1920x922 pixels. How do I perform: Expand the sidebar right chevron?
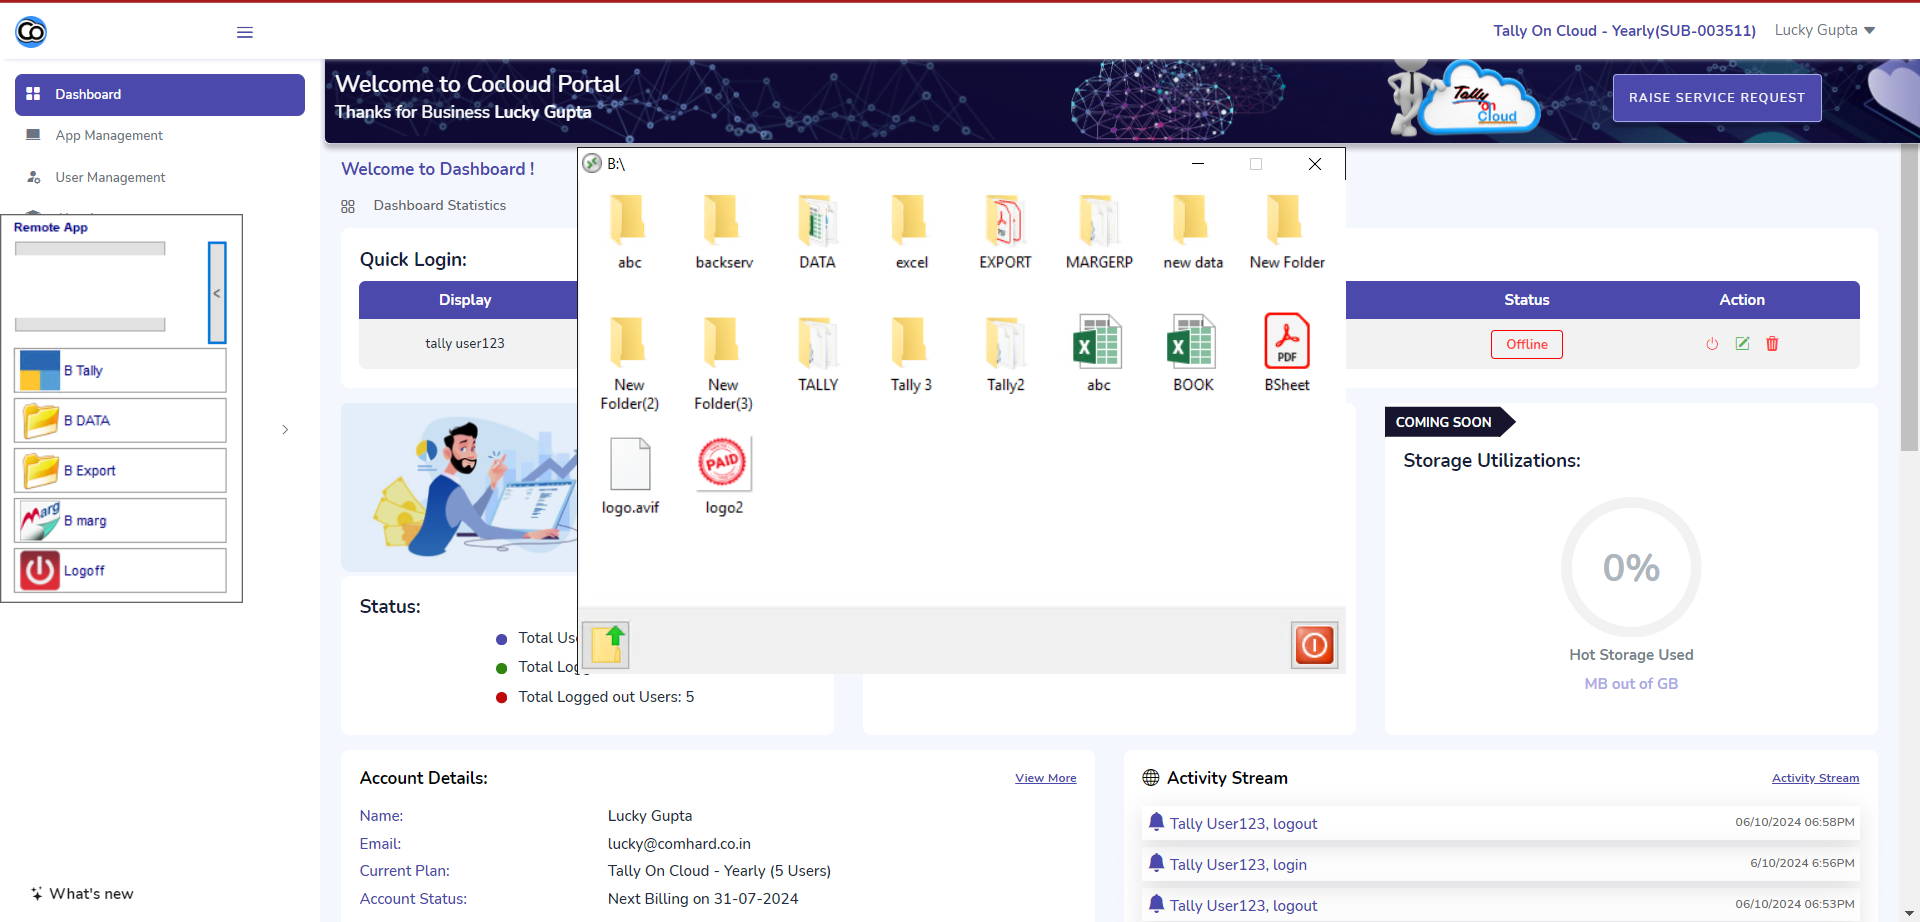click(285, 430)
